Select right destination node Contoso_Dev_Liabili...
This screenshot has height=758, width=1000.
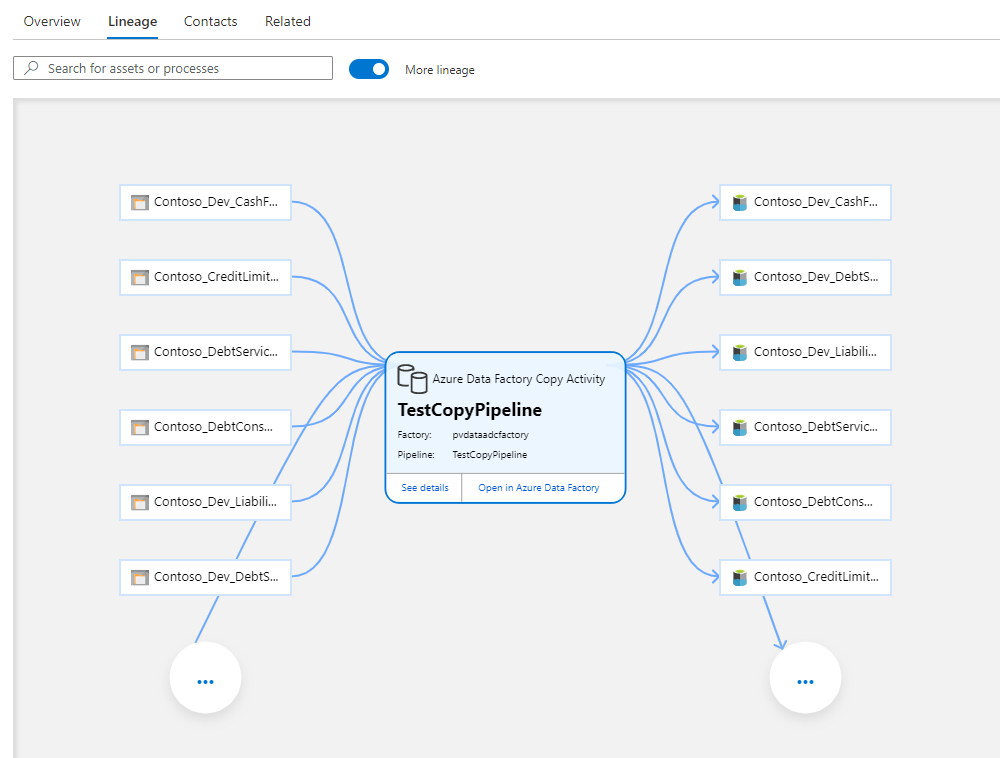click(x=805, y=353)
